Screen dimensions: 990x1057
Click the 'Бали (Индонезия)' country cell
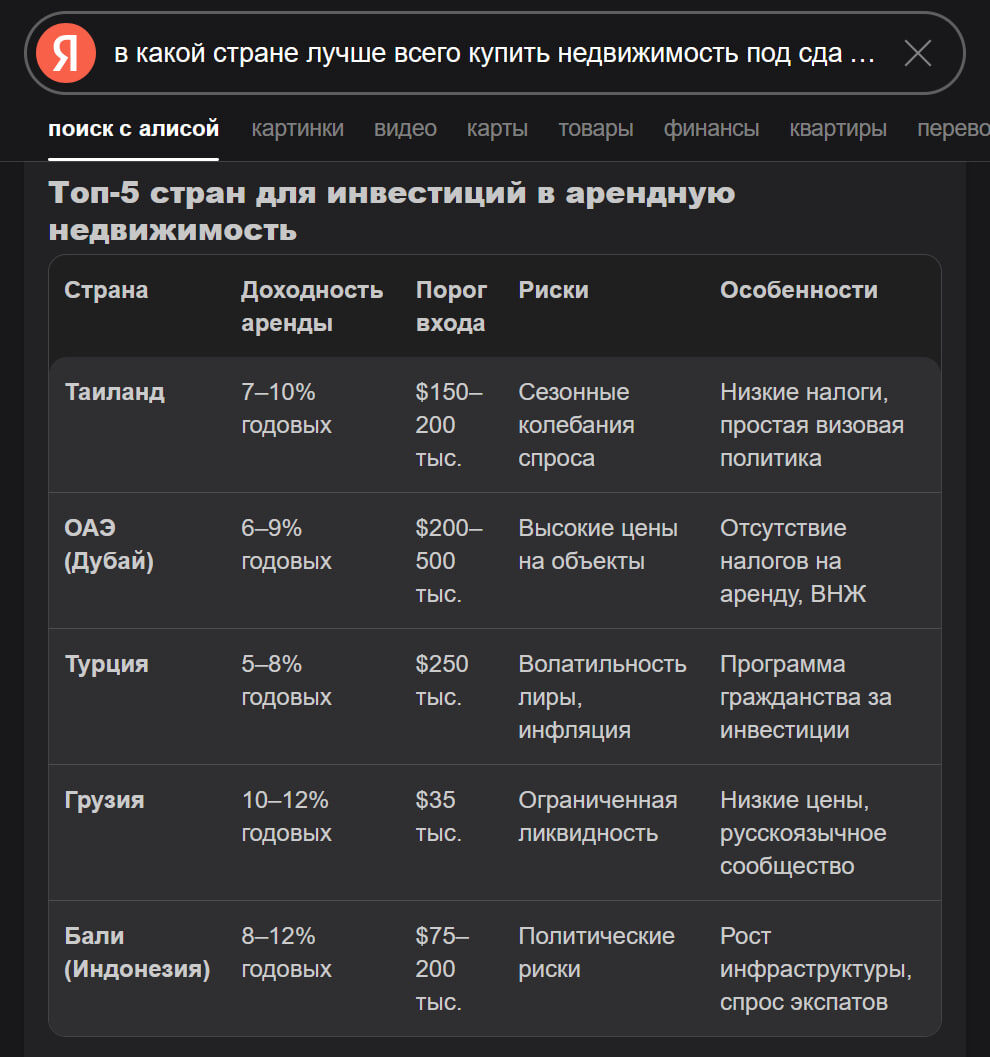(x=137, y=952)
